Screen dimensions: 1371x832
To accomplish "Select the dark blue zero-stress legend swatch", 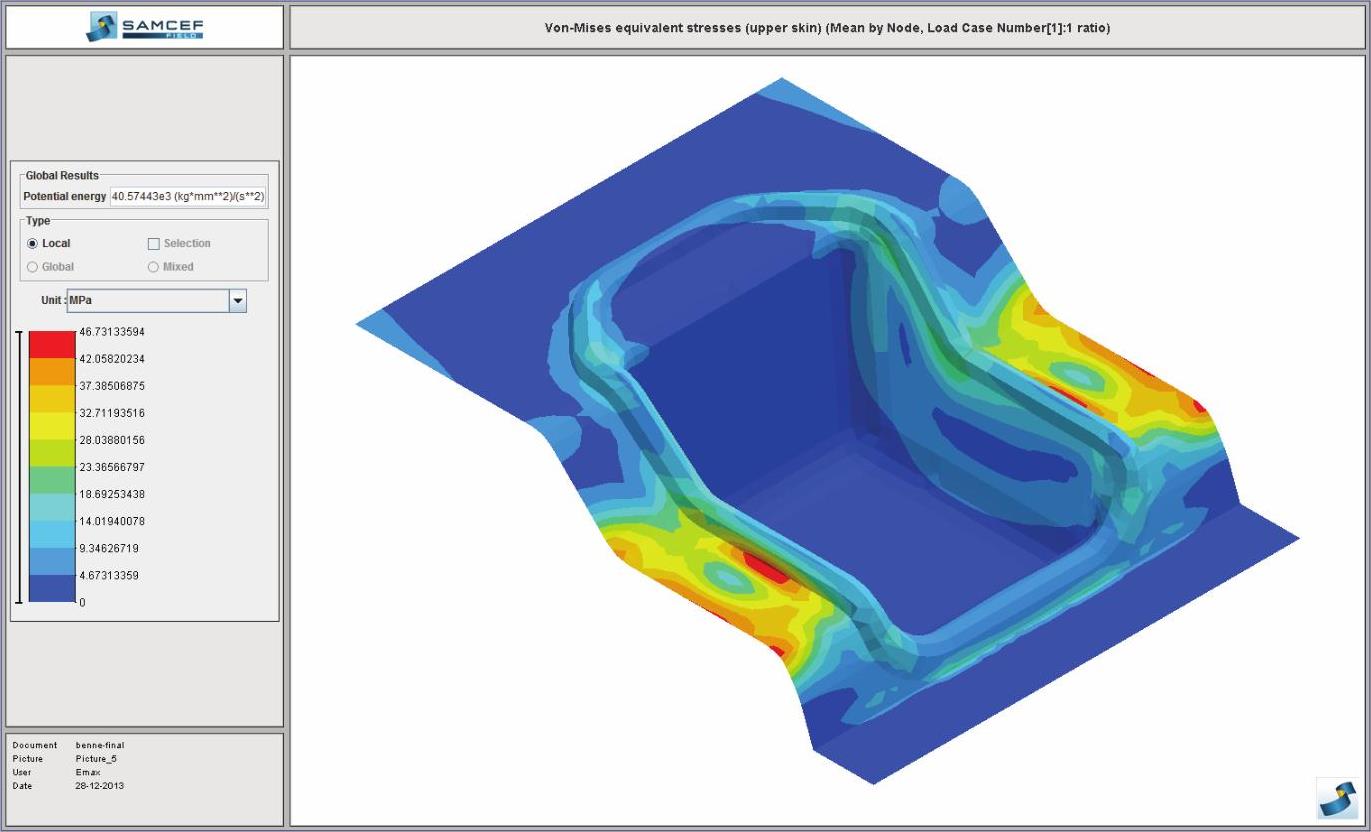I will click(x=52, y=589).
